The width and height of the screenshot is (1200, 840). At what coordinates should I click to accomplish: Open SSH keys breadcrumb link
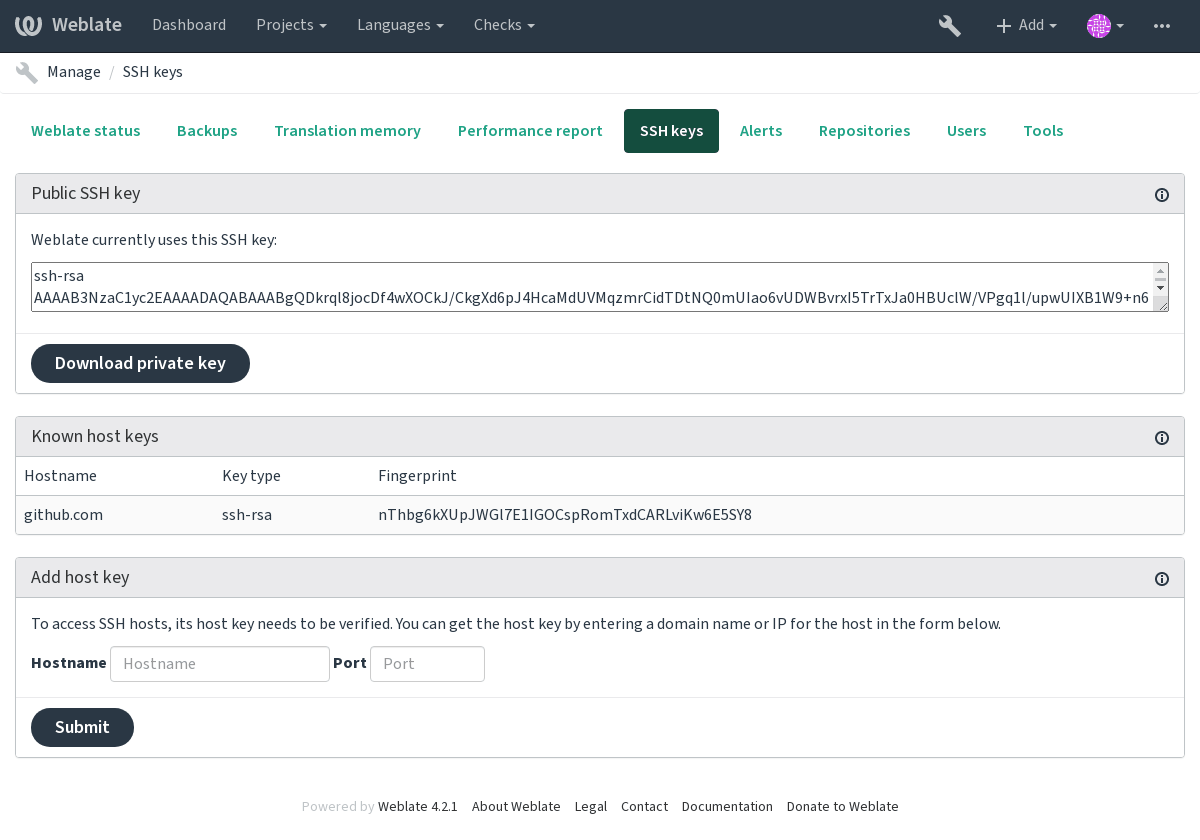tap(153, 72)
